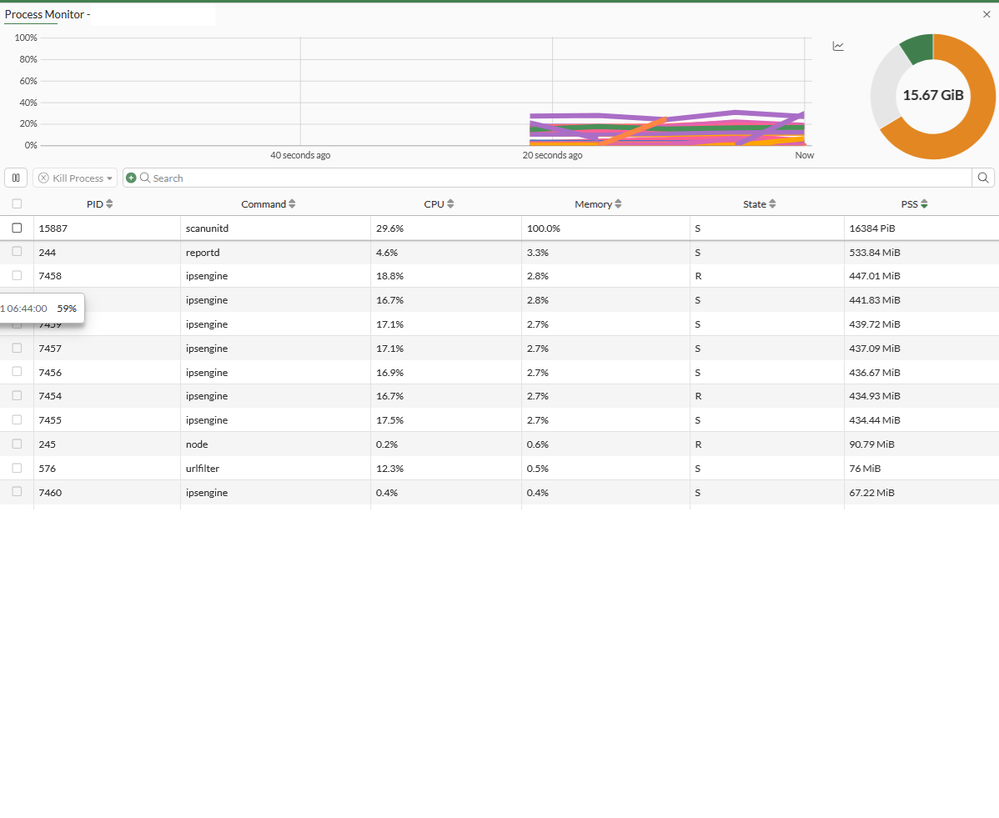
Task: Select the urlfilter command cell
Action: point(275,468)
